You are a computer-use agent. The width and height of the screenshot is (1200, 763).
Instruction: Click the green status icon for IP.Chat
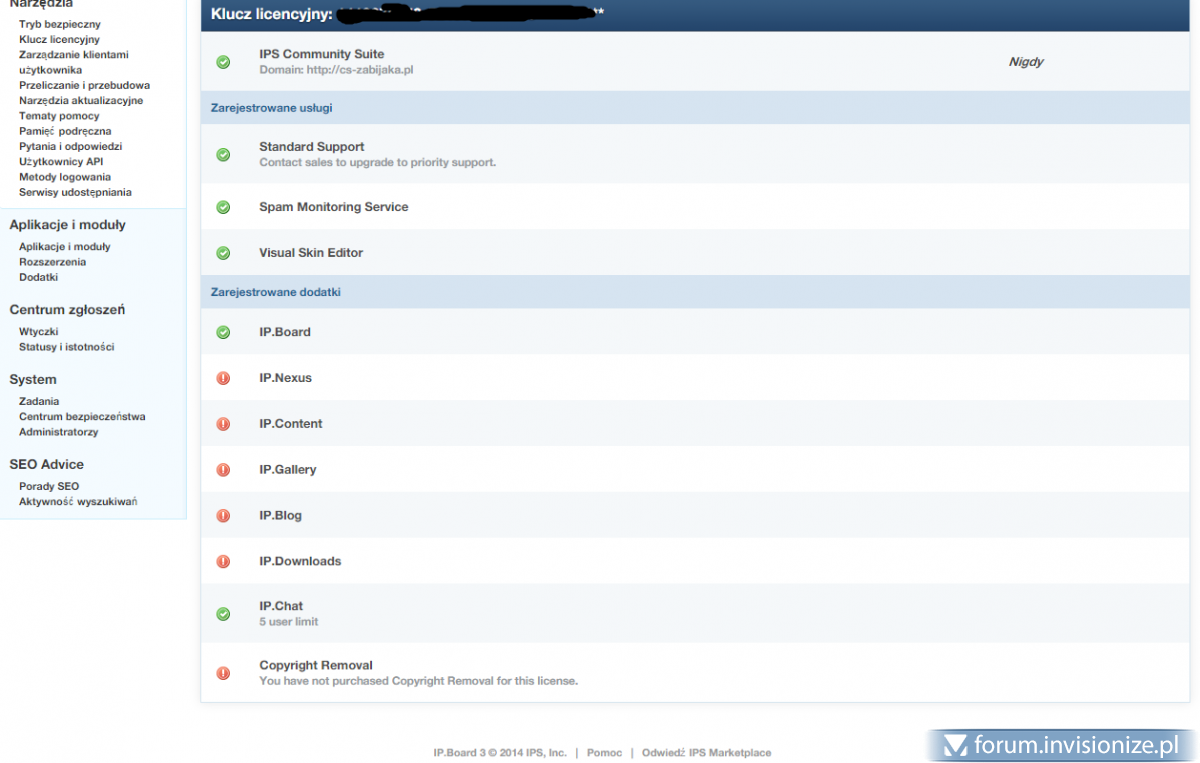(x=223, y=613)
